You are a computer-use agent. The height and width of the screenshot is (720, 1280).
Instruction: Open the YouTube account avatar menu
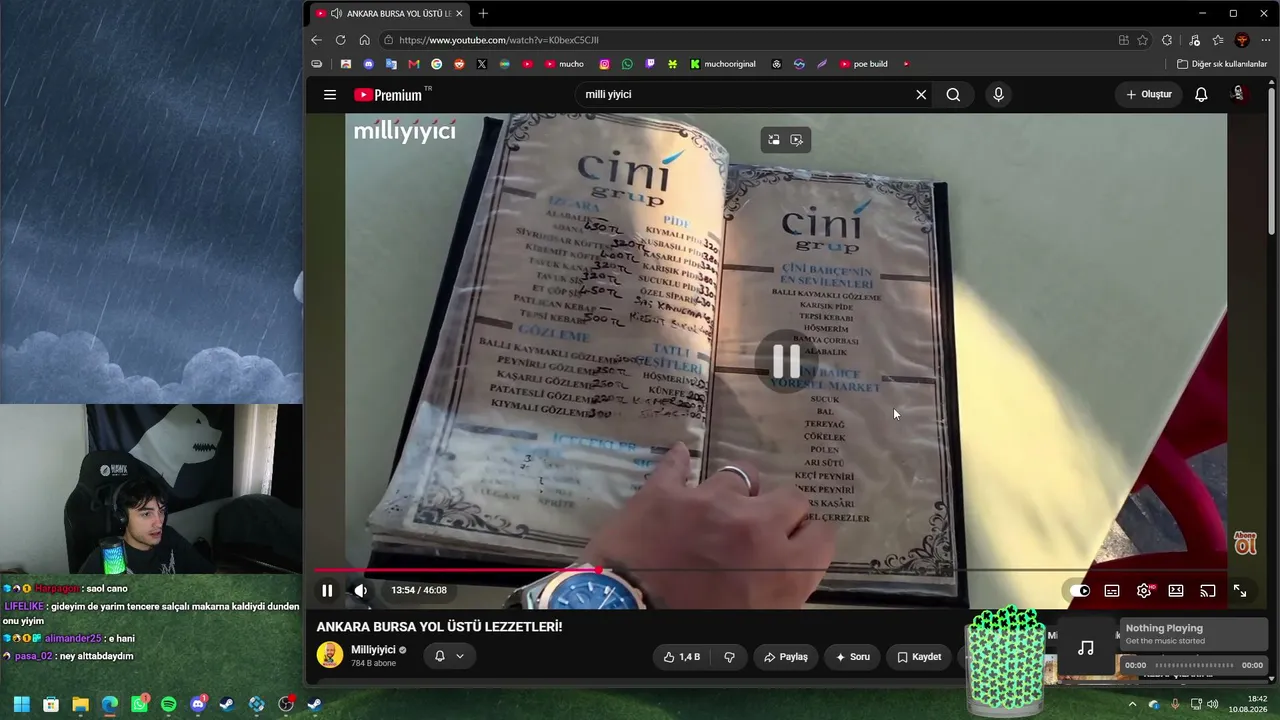[1238, 94]
